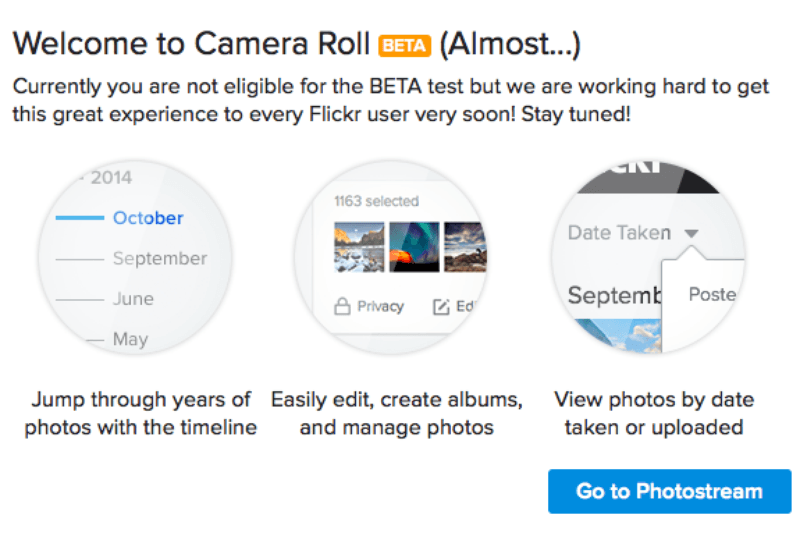Click the Welcome to Camera Roll heading
Image resolution: width=800 pixels, height=536 pixels.
[x=190, y=45]
